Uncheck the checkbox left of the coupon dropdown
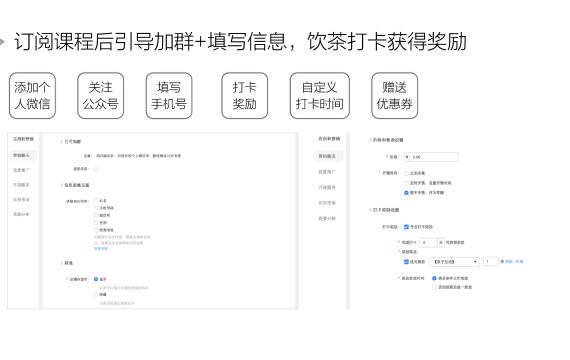570x360 pixels. (x=406, y=261)
